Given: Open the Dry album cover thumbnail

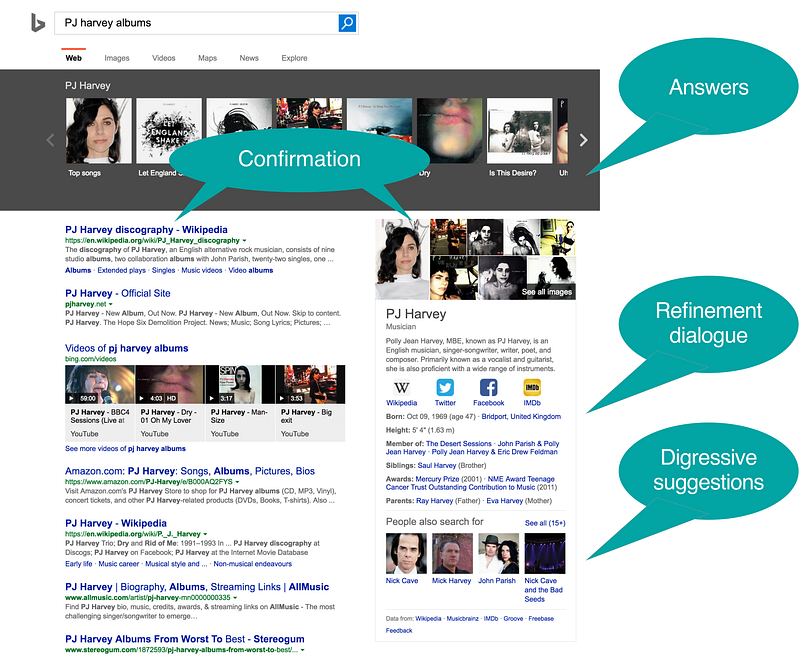Looking at the screenshot, I should [x=449, y=131].
